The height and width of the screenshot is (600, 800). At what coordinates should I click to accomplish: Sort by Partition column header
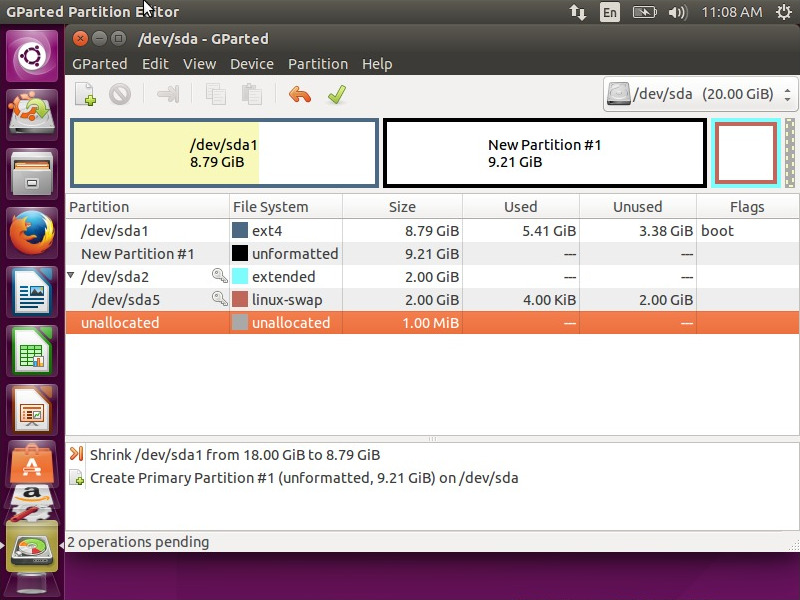tap(147, 207)
